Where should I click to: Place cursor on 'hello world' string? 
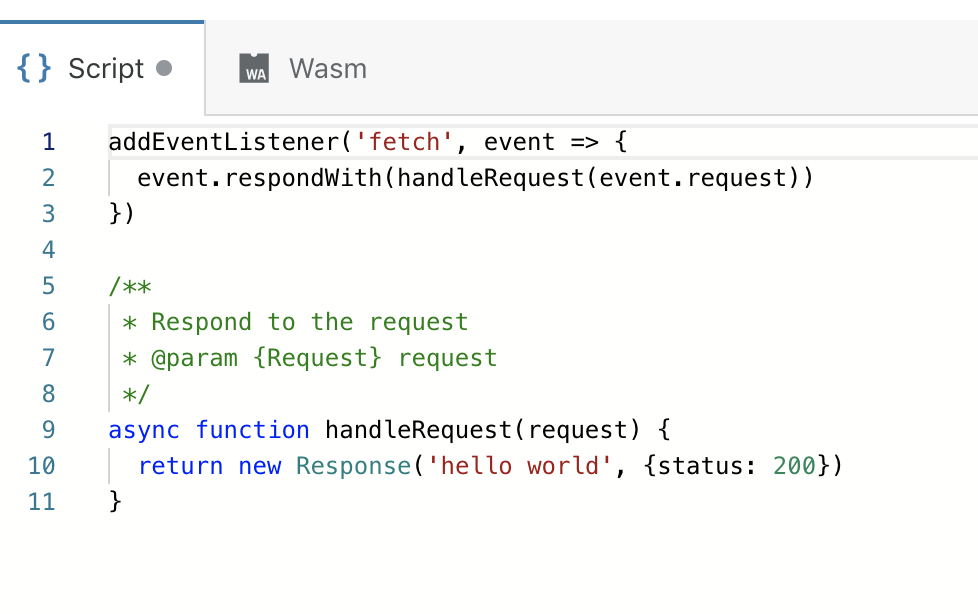(x=520, y=467)
